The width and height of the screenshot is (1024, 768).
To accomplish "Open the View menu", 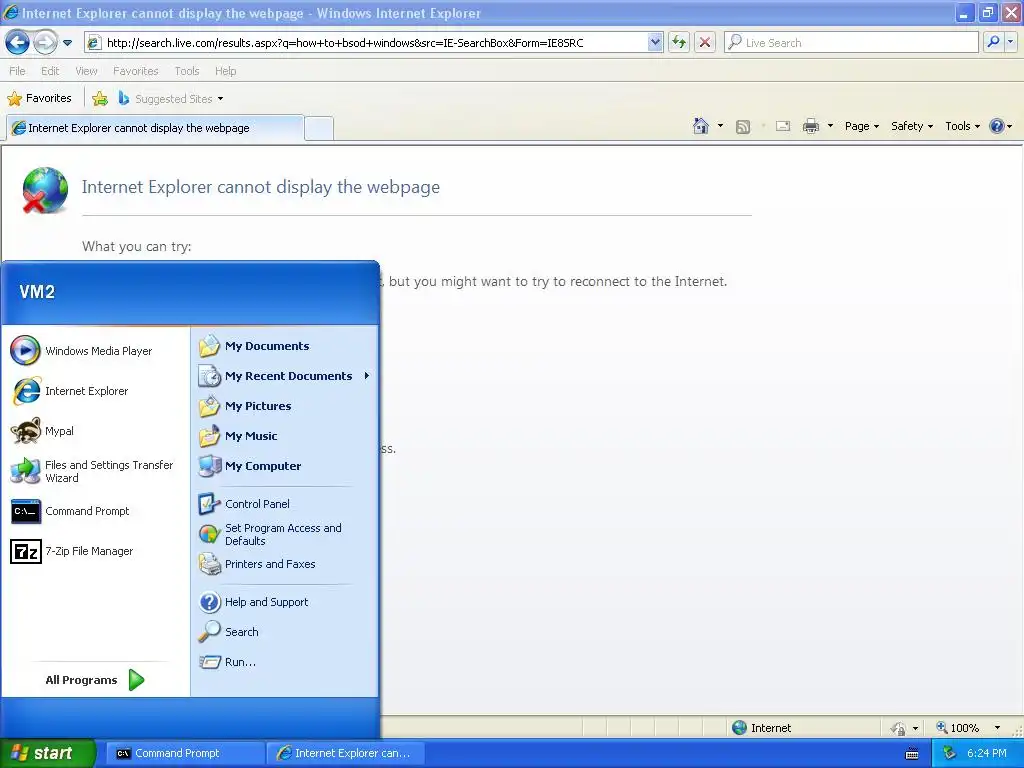I will (x=86, y=71).
